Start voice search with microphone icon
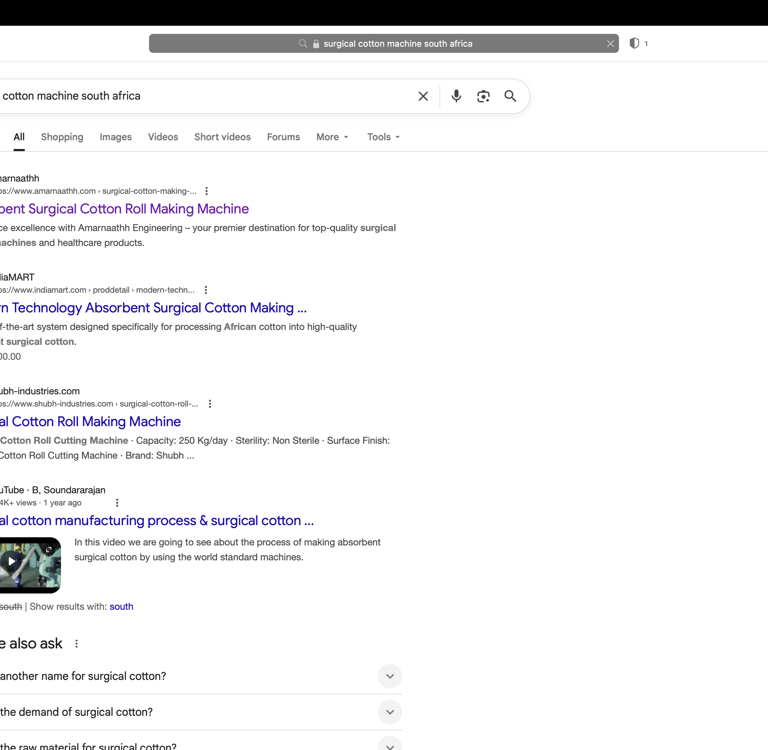 click(x=456, y=96)
